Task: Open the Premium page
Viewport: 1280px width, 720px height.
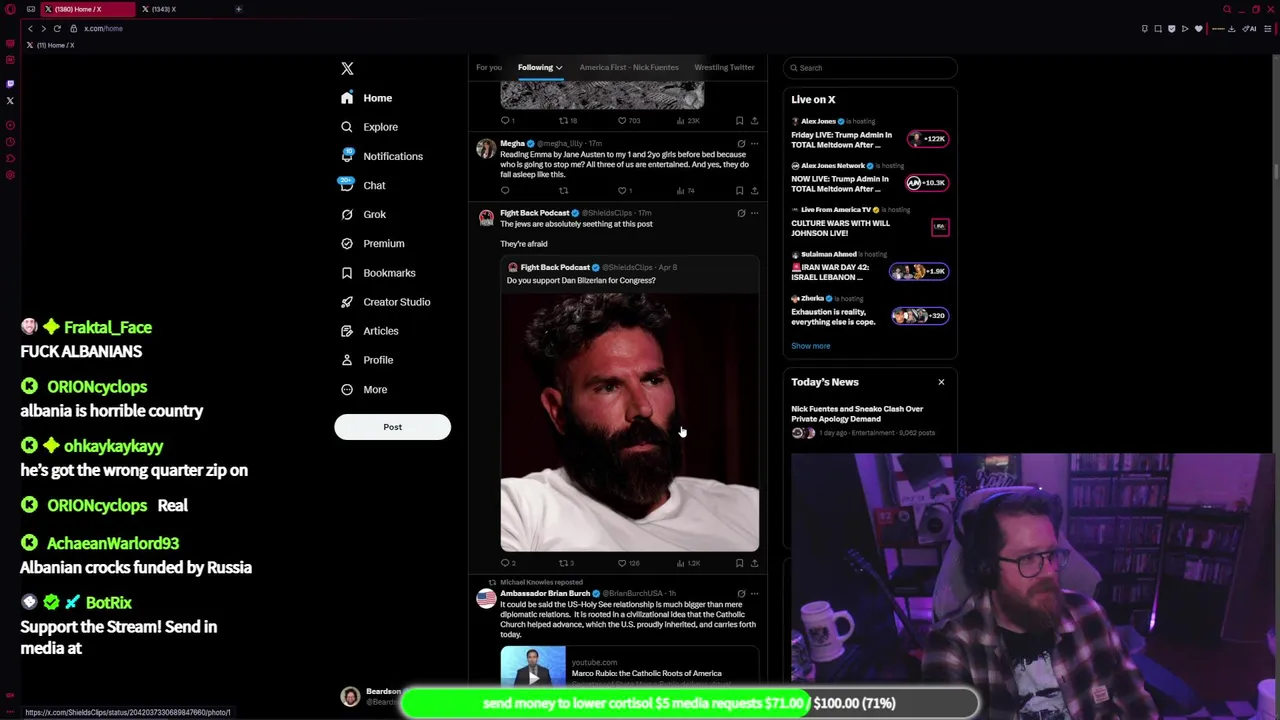Action: [372, 243]
